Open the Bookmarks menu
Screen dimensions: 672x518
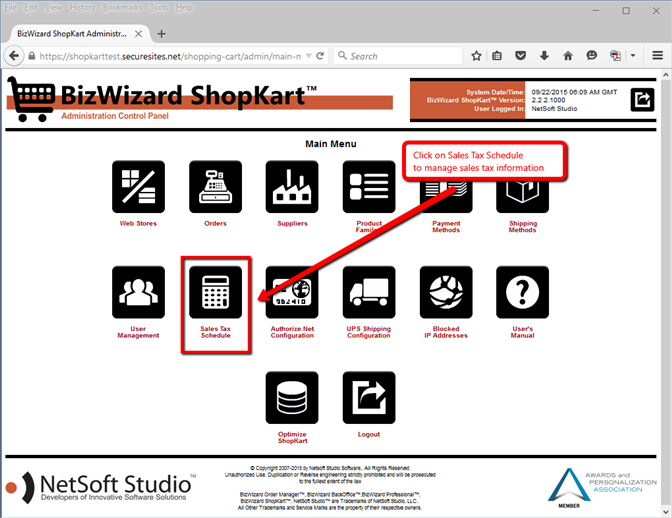pos(122,8)
